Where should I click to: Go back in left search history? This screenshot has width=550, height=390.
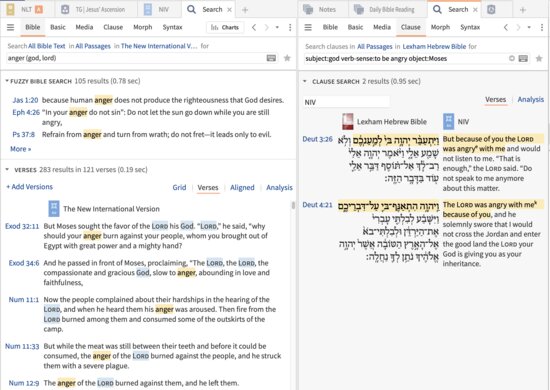point(254,27)
